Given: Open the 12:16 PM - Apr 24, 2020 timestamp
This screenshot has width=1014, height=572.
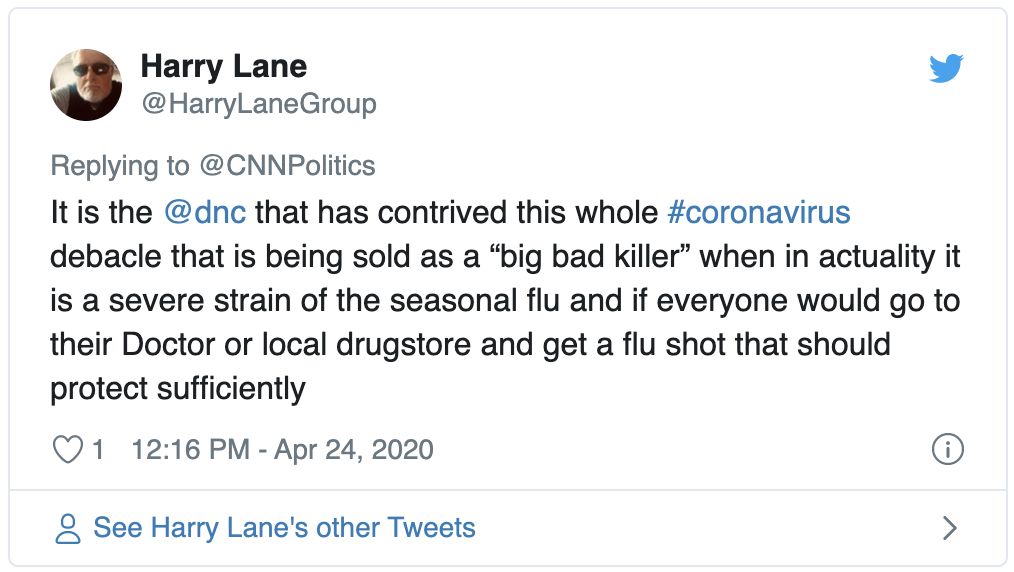Looking at the screenshot, I should (x=283, y=449).
